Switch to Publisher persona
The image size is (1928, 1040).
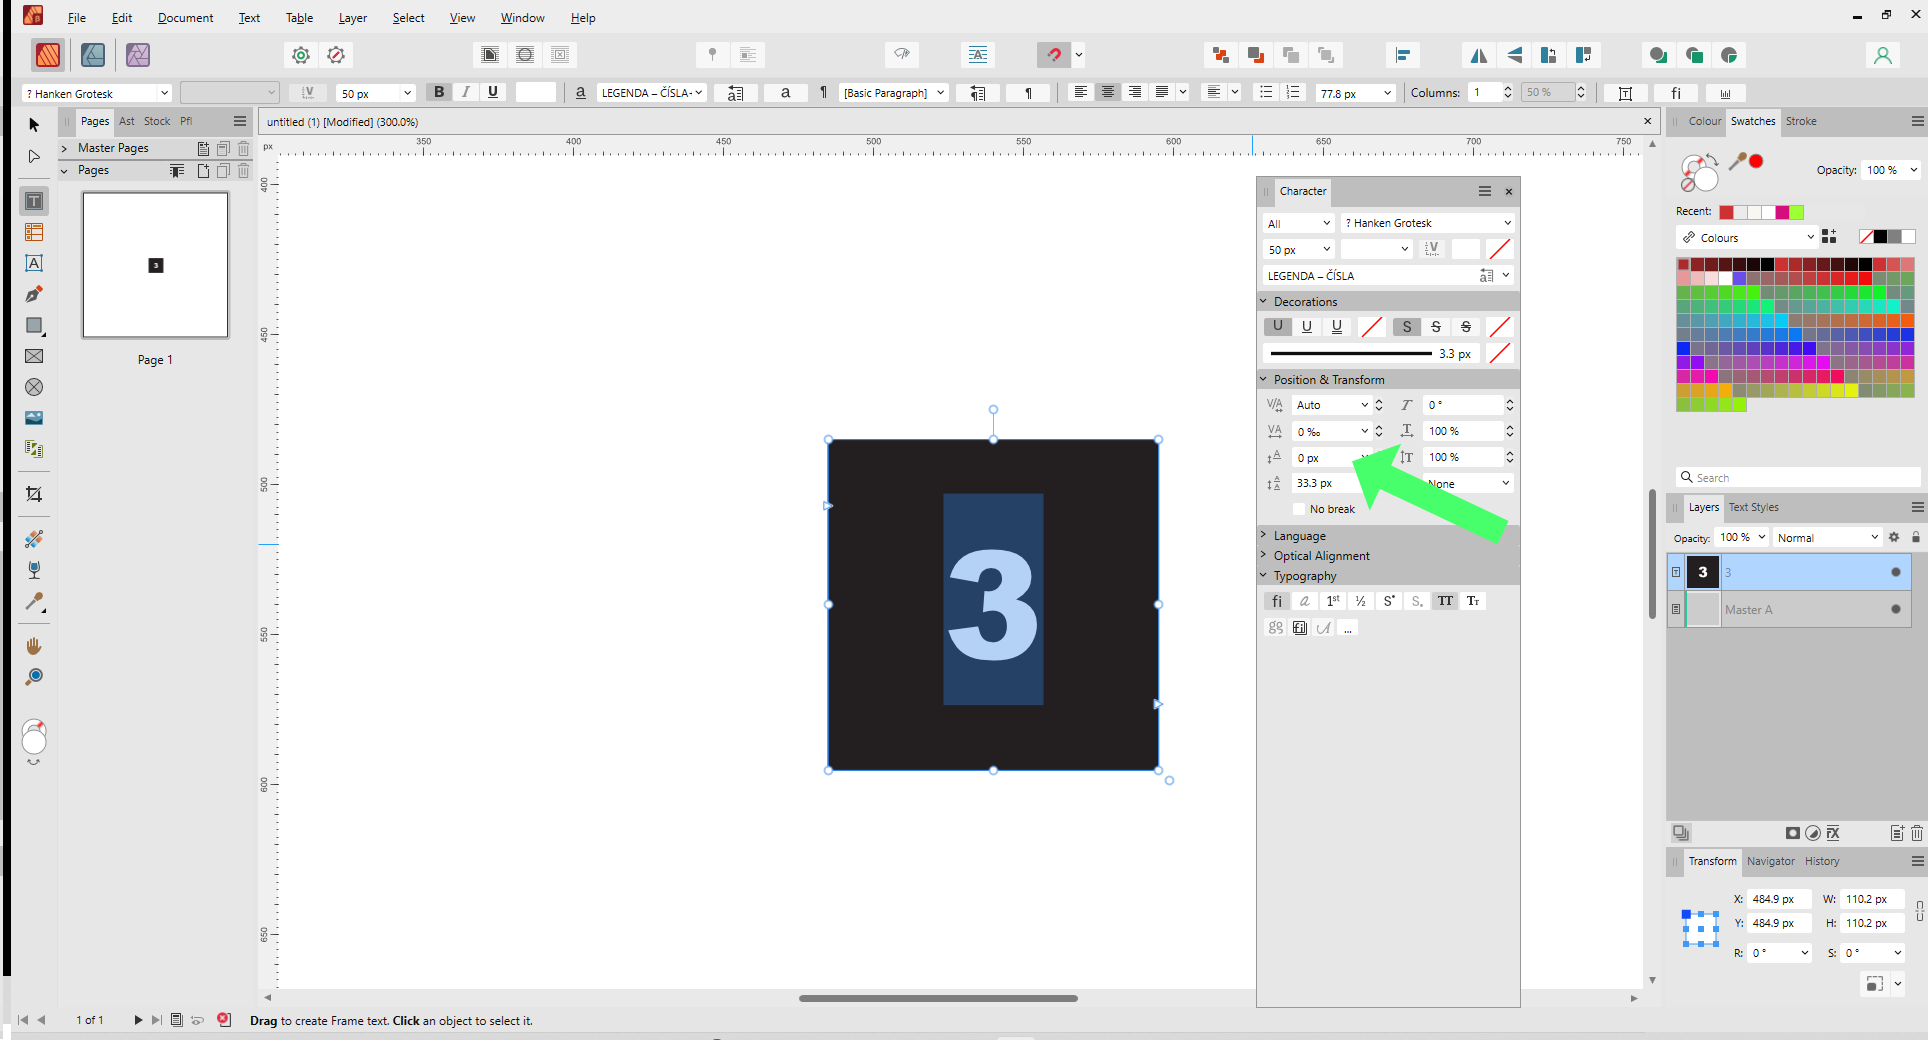[x=47, y=55]
